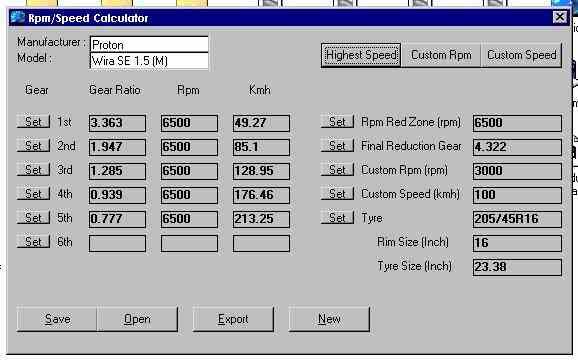This screenshot has height=360, width=578.
Task: Click the empty 6th gear Rpm field
Action: [189, 243]
